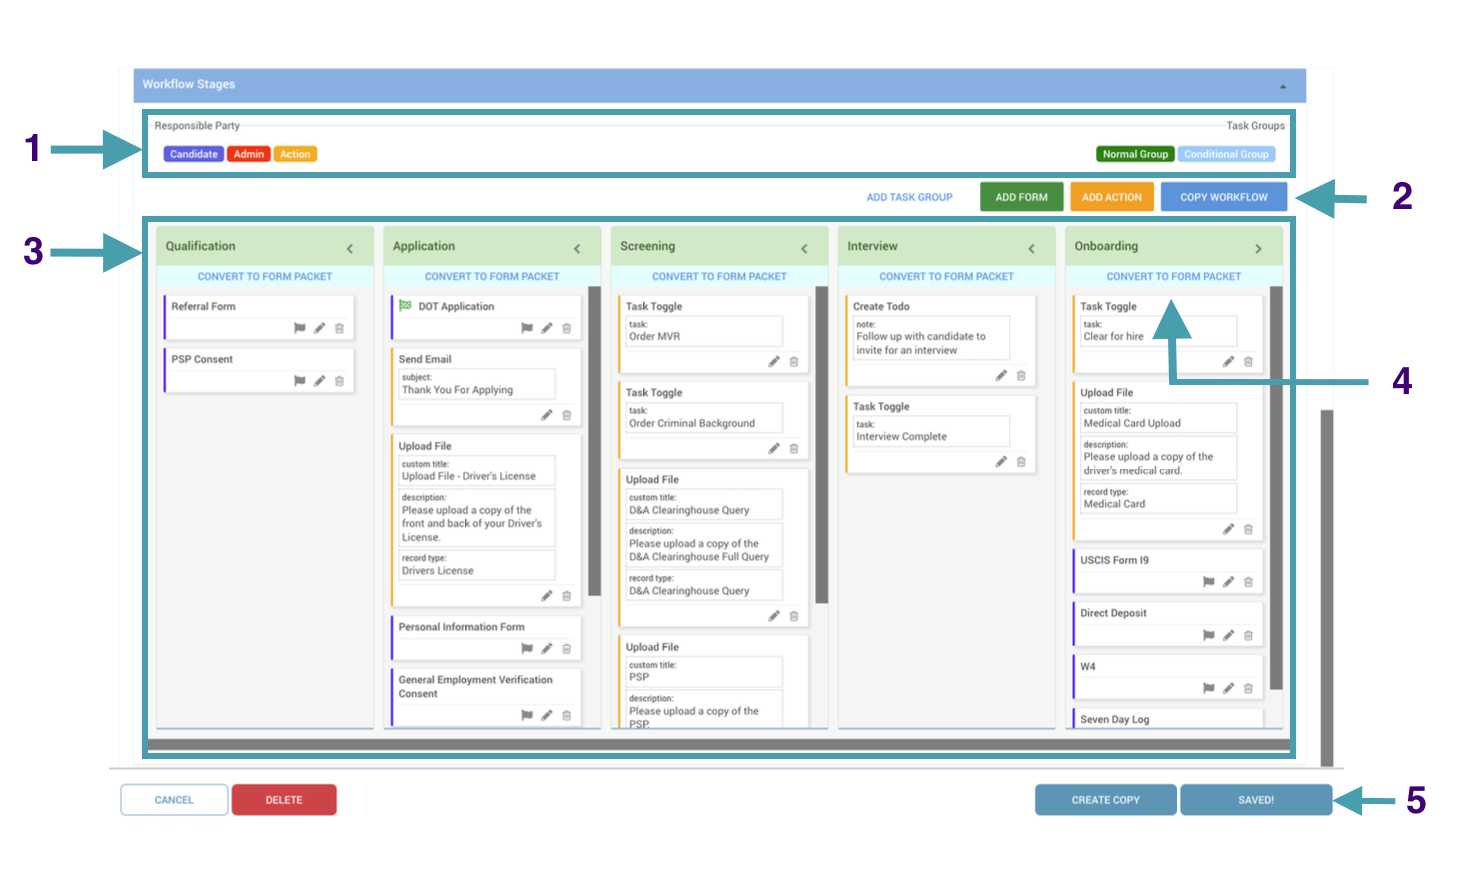Click the COPY WORKFLOW button
The height and width of the screenshot is (886, 1464).
1223,196
